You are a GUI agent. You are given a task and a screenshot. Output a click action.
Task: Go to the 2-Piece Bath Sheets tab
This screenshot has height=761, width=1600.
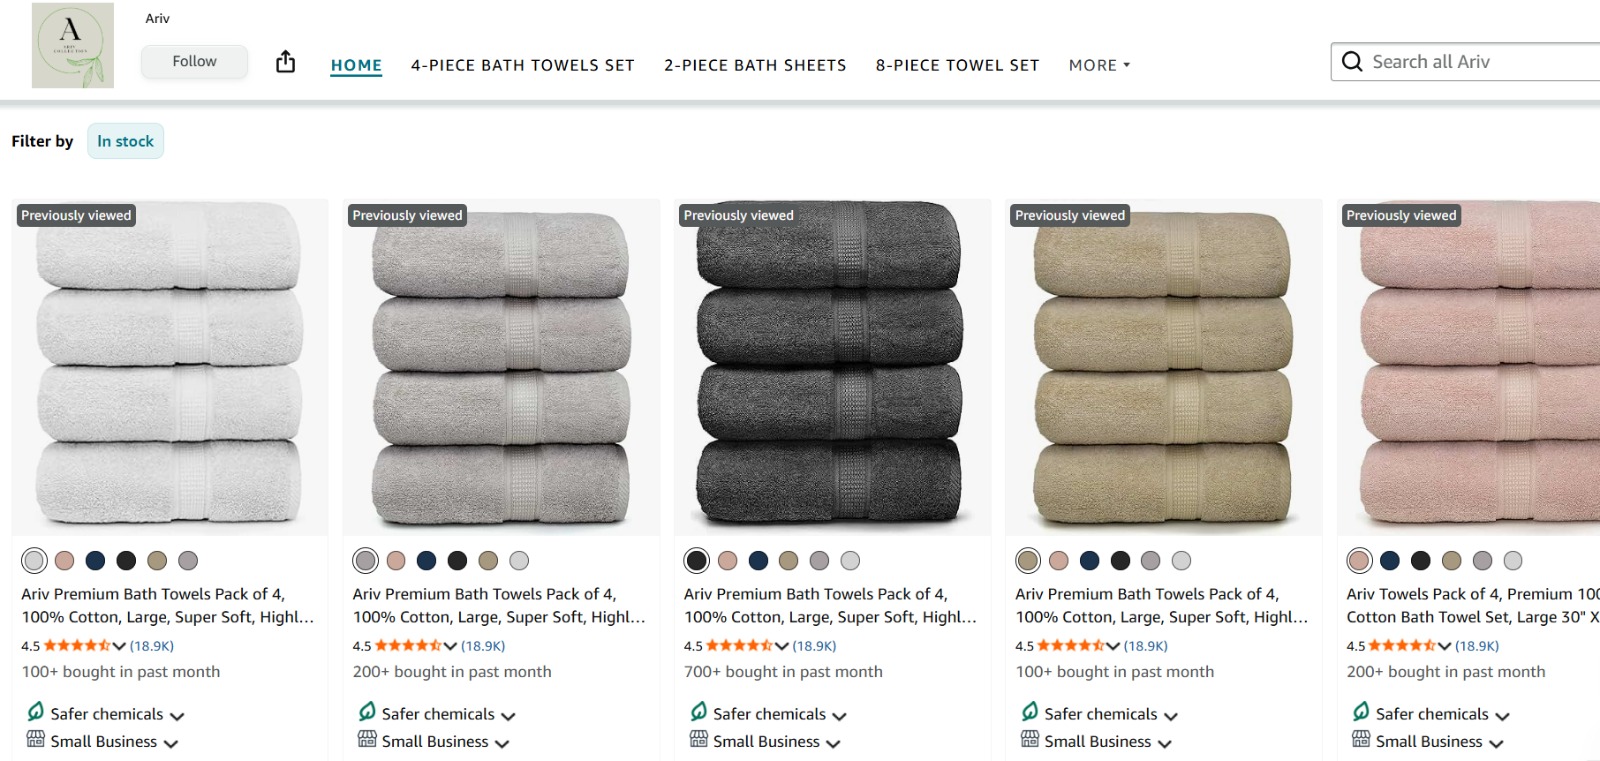(755, 65)
